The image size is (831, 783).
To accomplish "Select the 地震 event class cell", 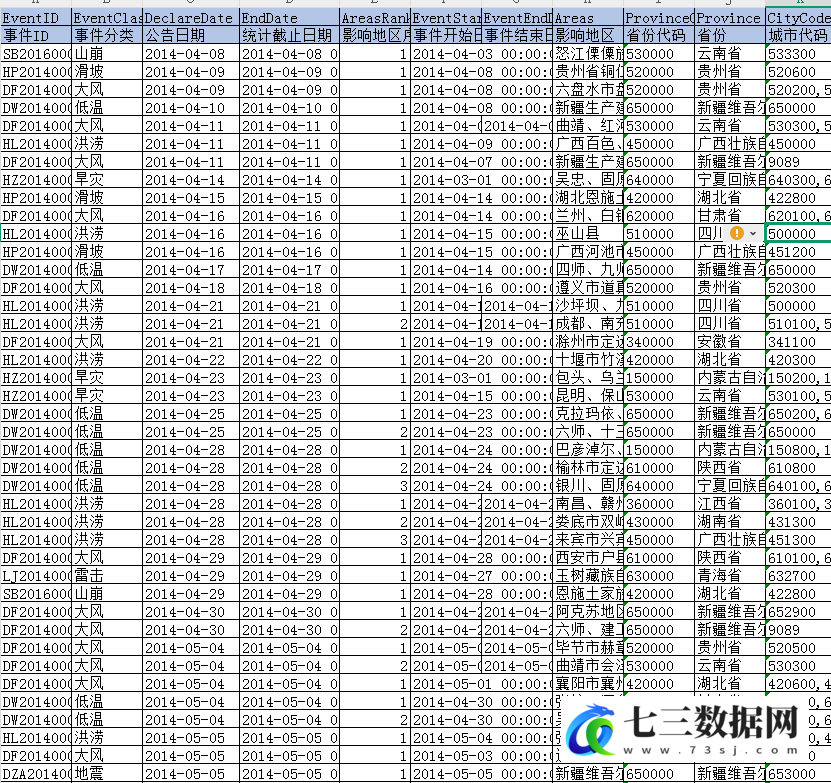I will point(107,774).
